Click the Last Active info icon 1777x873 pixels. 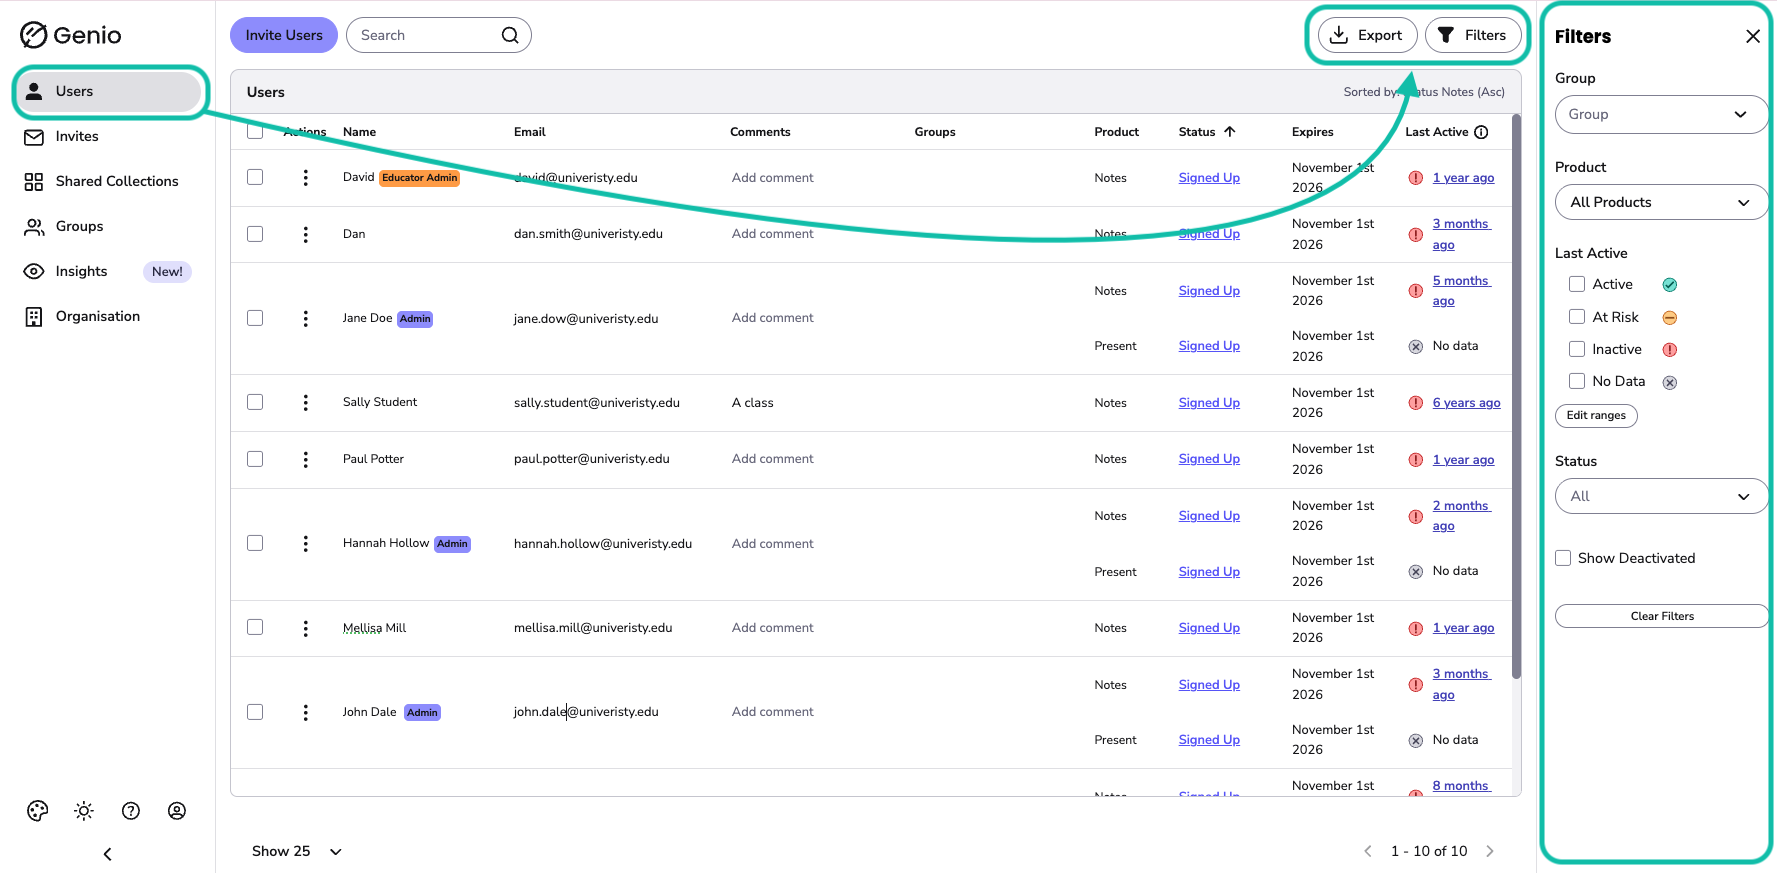click(x=1481, y=132)
